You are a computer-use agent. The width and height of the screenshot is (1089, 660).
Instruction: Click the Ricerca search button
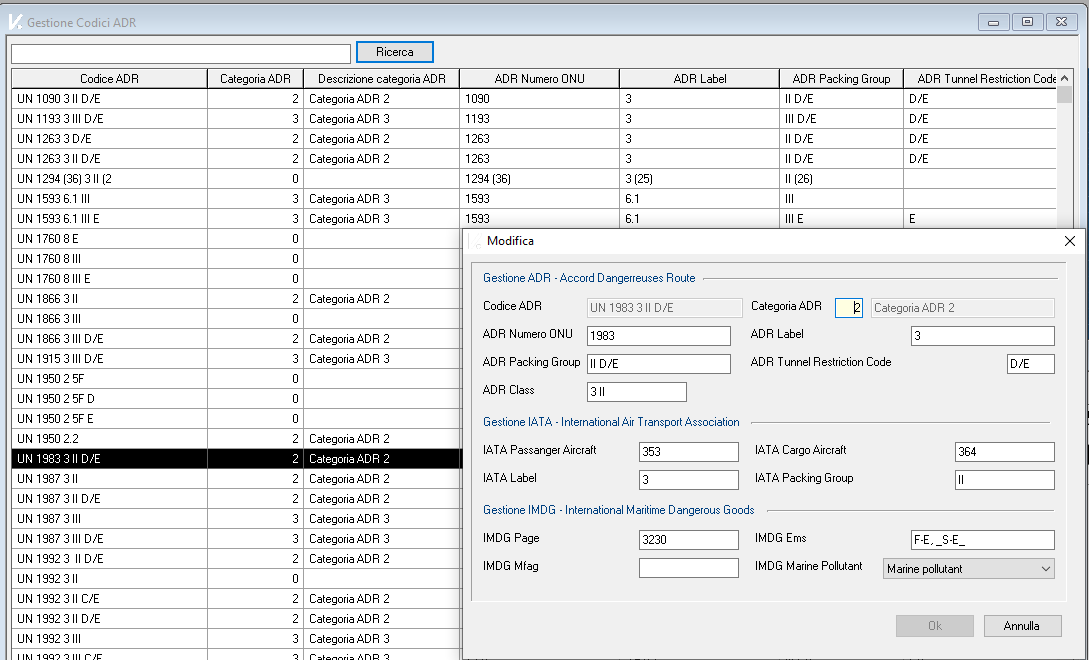pyautogui.click(x=394, y=52)
